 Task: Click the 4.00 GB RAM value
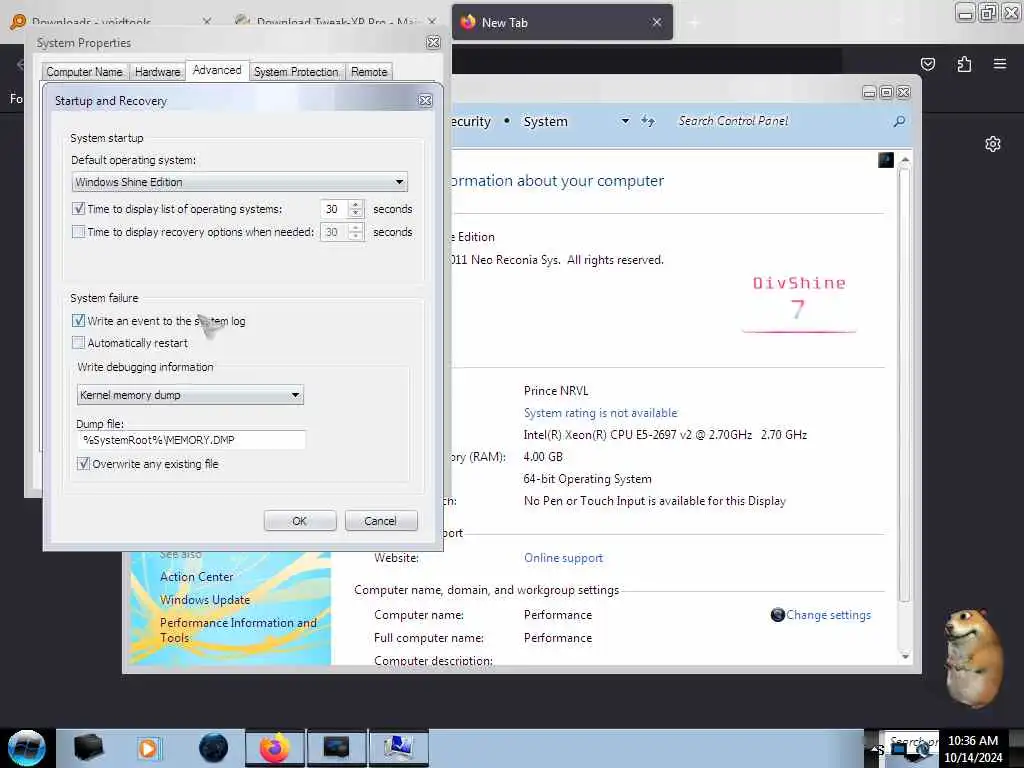(x=543, y=456)
